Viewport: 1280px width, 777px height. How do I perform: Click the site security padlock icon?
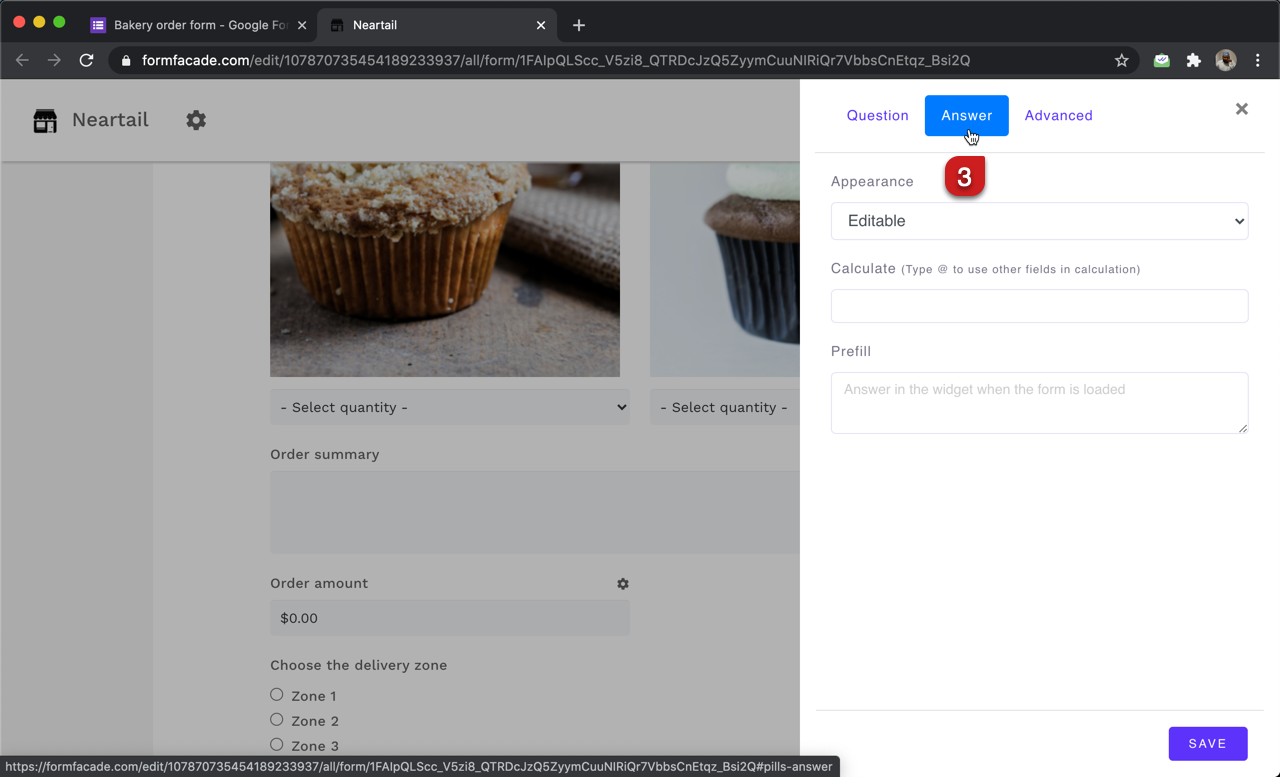coord(125,60)
